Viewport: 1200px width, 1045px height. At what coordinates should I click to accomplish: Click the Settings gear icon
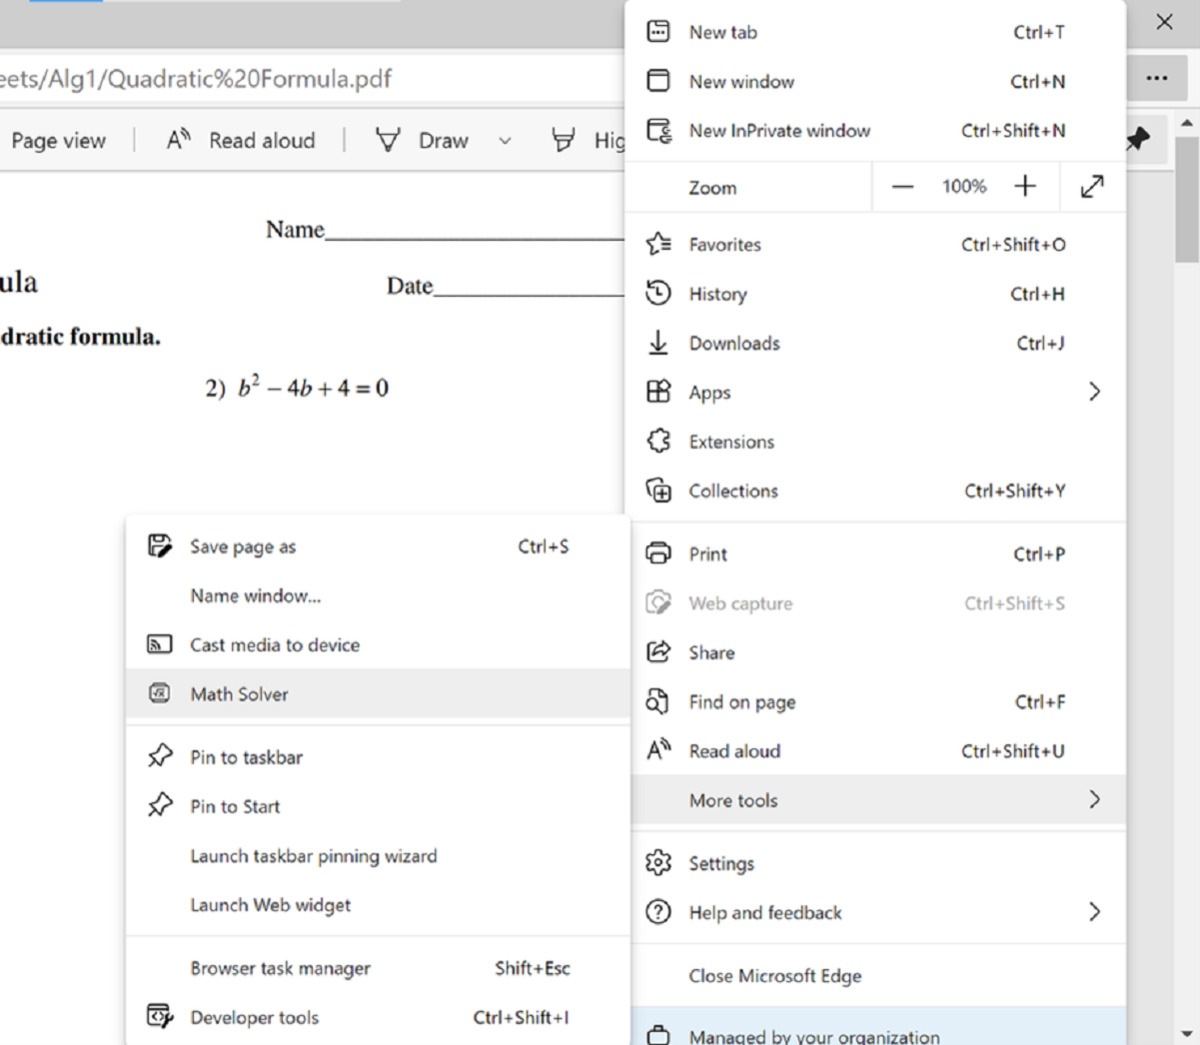(658, 862)
